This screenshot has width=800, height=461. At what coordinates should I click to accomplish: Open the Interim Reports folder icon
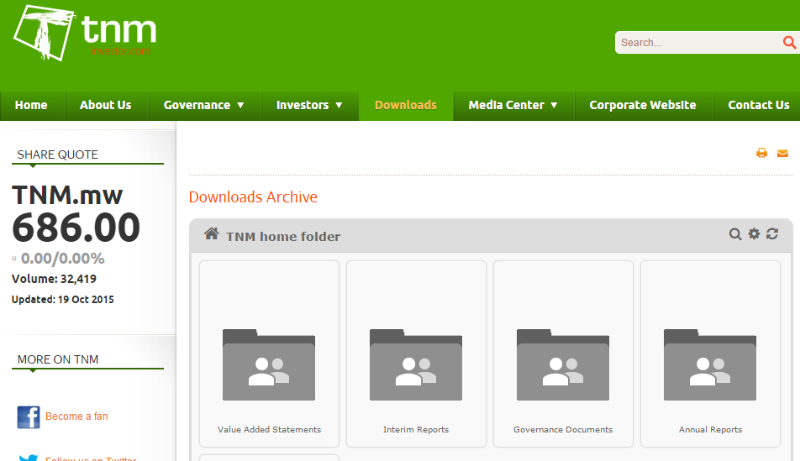[416, 365]
